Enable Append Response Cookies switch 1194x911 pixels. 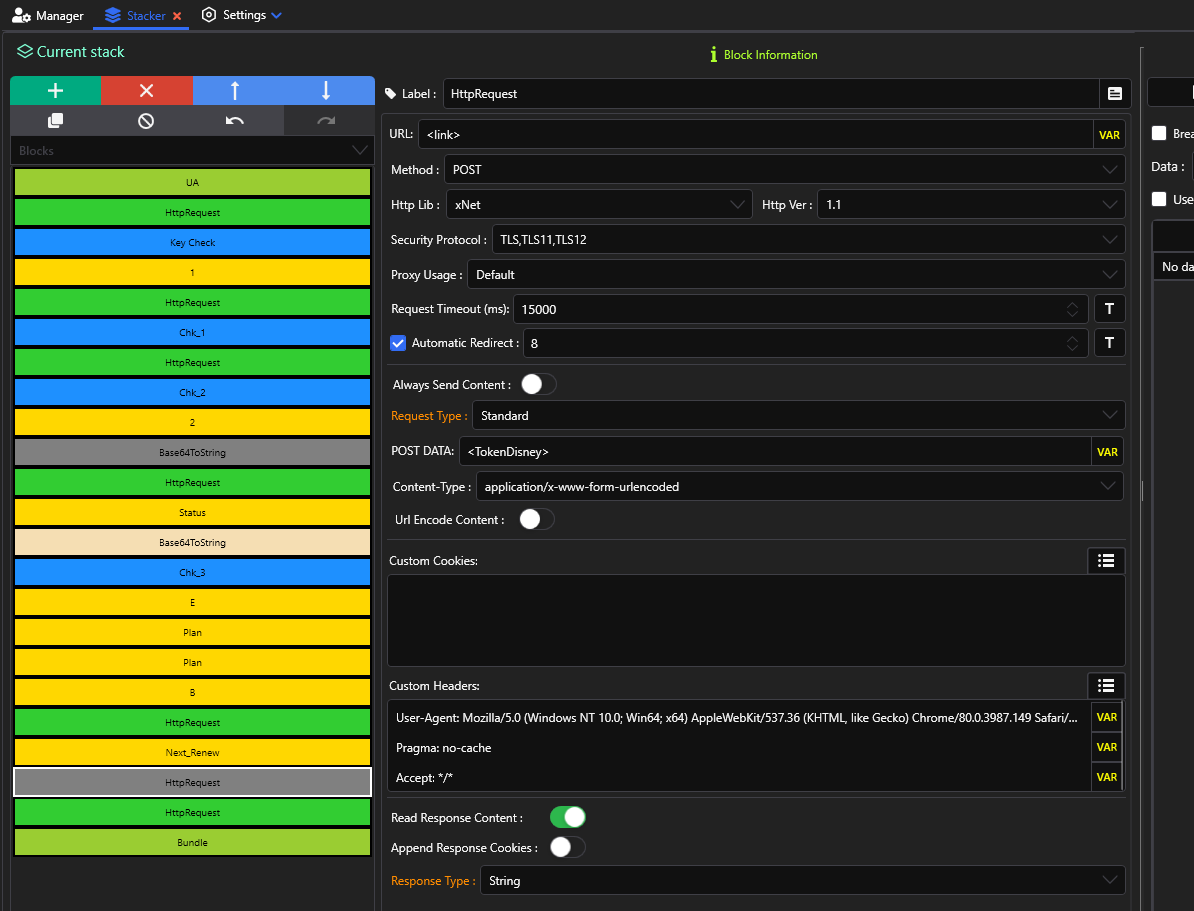click(x=567, y=847)
